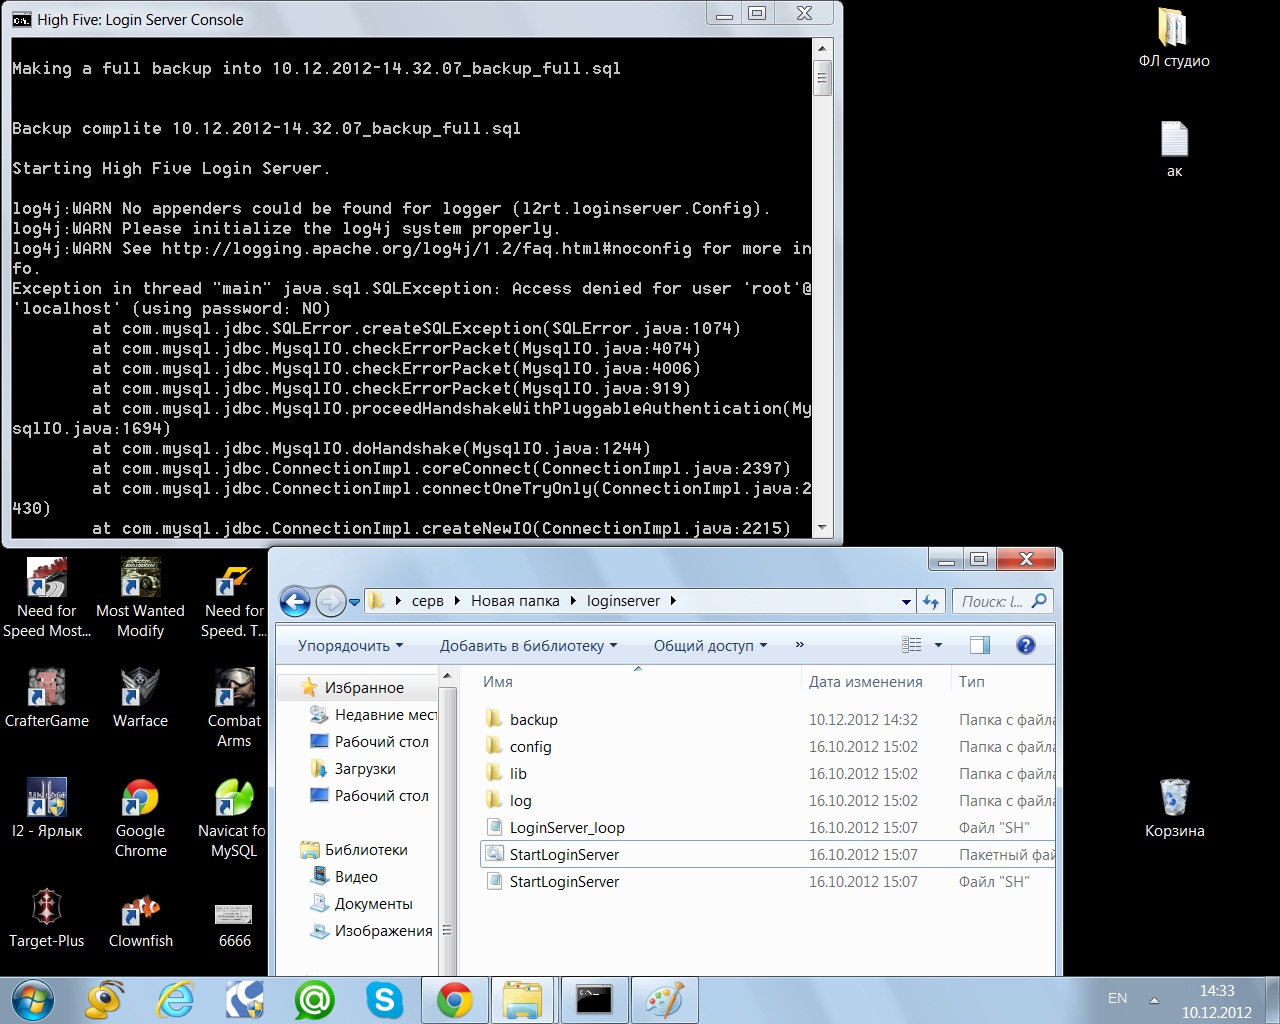Image resolution: width=1280 pixels, height=1024 pixels.
Task: Open Загрузки in navigation pane
Action: pyautogui.click(x=365, y=769)
